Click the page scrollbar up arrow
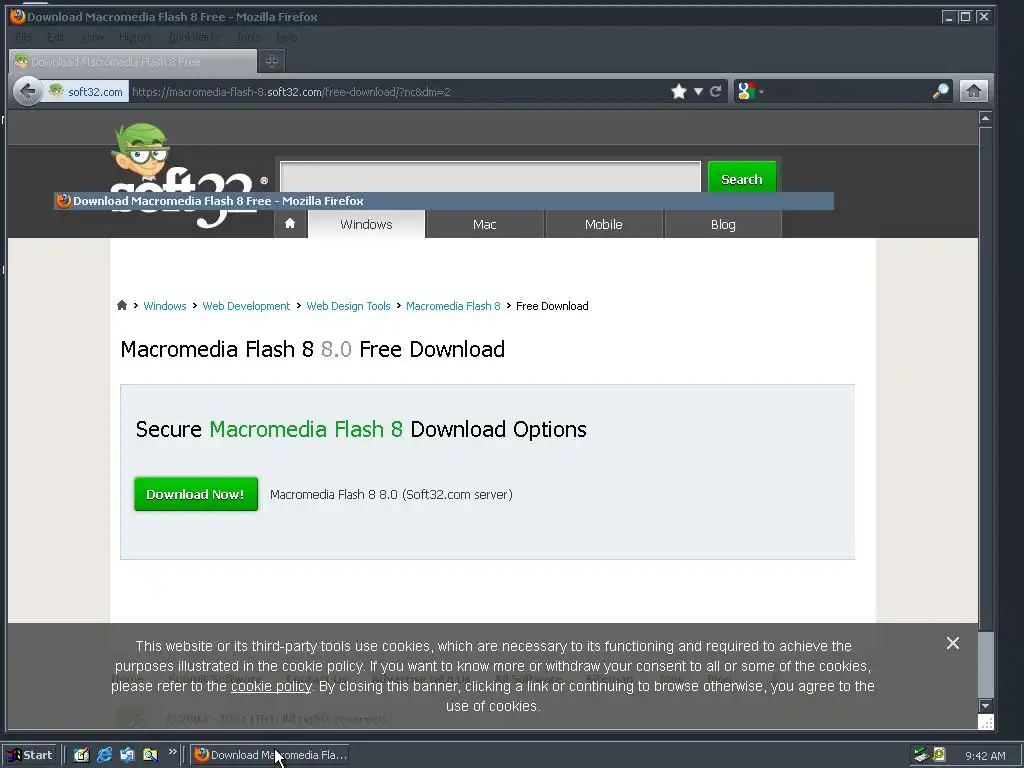The width and height of the screenshot is (1024, 768). coord(985,118)
